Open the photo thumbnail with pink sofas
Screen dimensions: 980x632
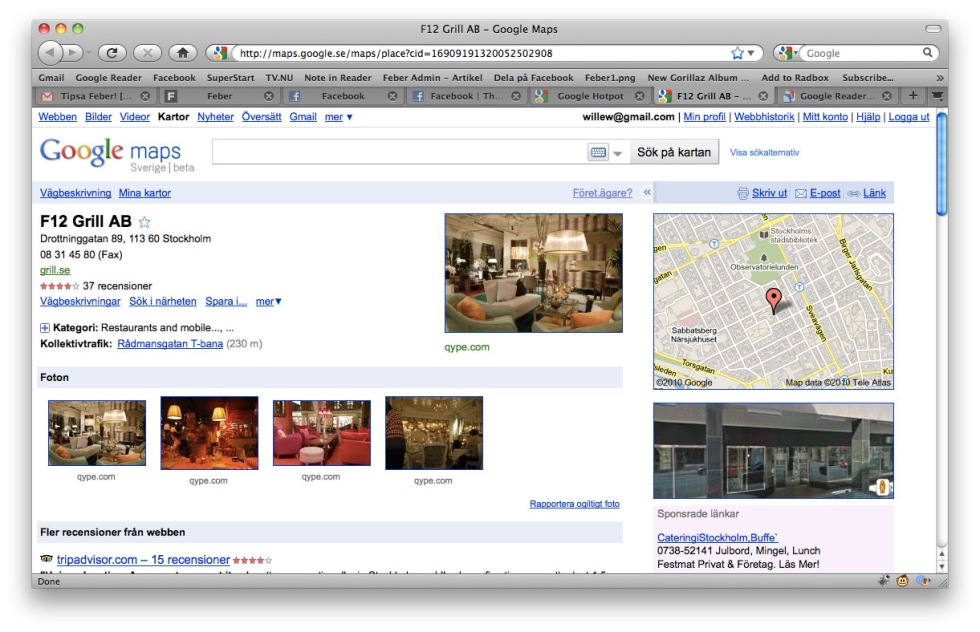[321, 433]
